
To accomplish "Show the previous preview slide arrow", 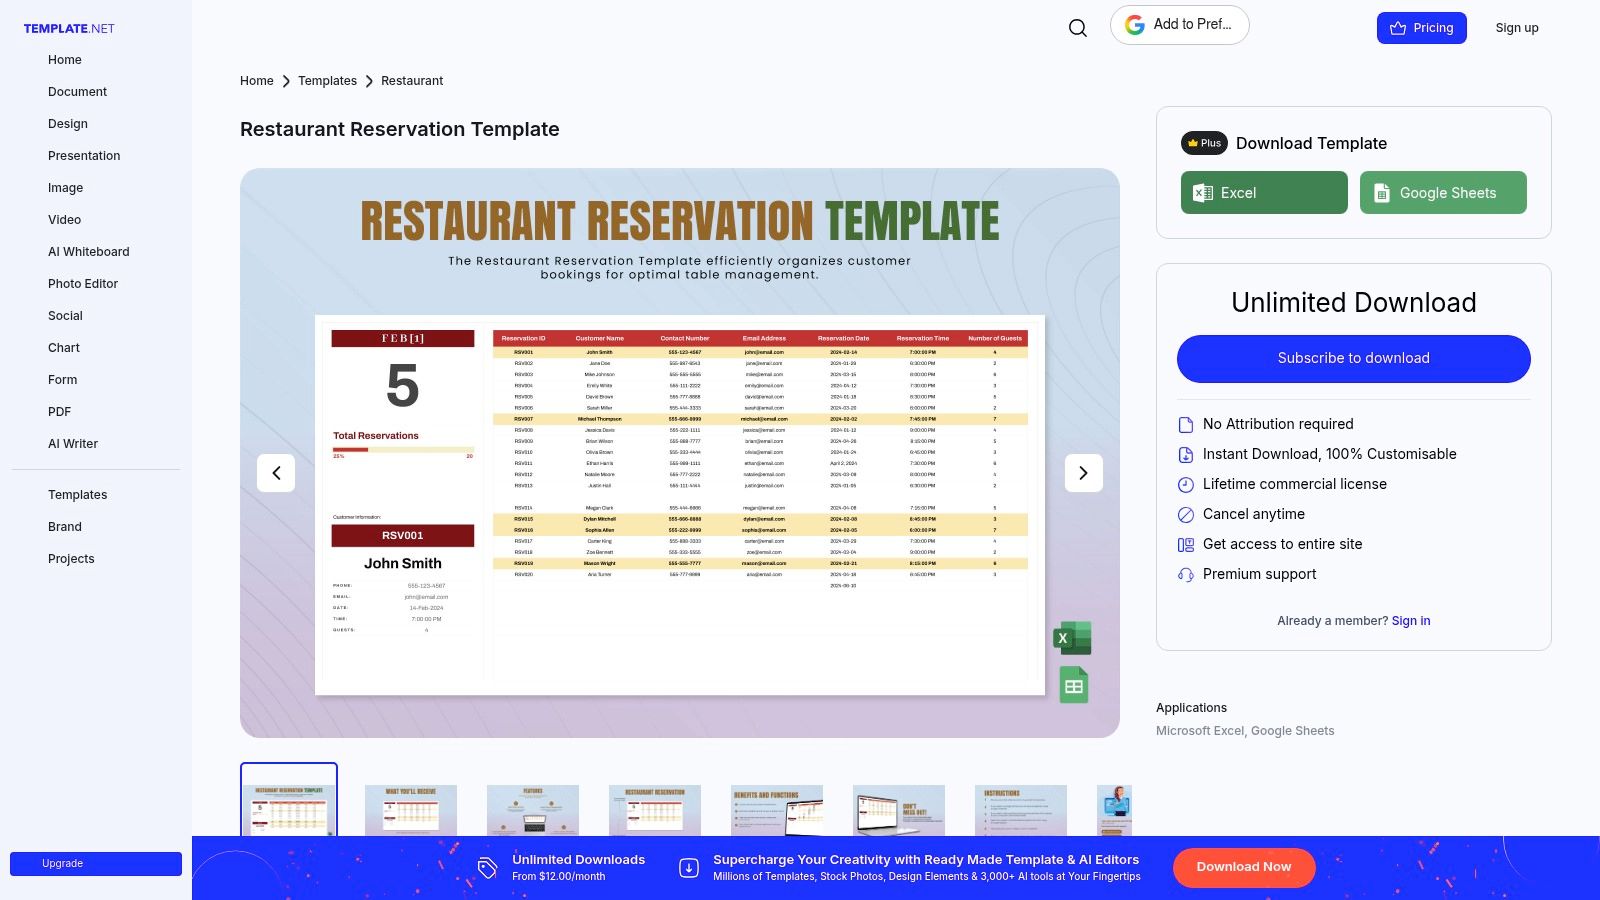I will click(x=276, y=473).
